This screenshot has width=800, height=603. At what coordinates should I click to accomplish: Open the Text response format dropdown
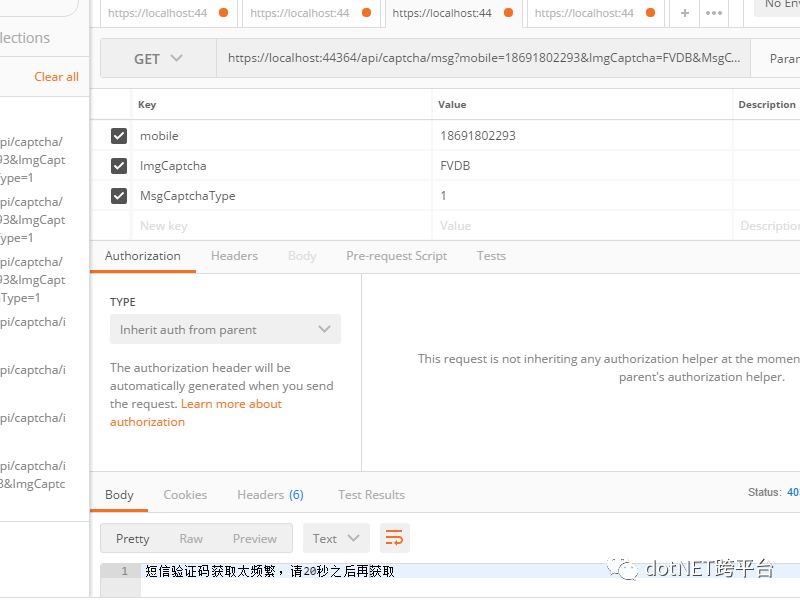[x=336, y=538]
